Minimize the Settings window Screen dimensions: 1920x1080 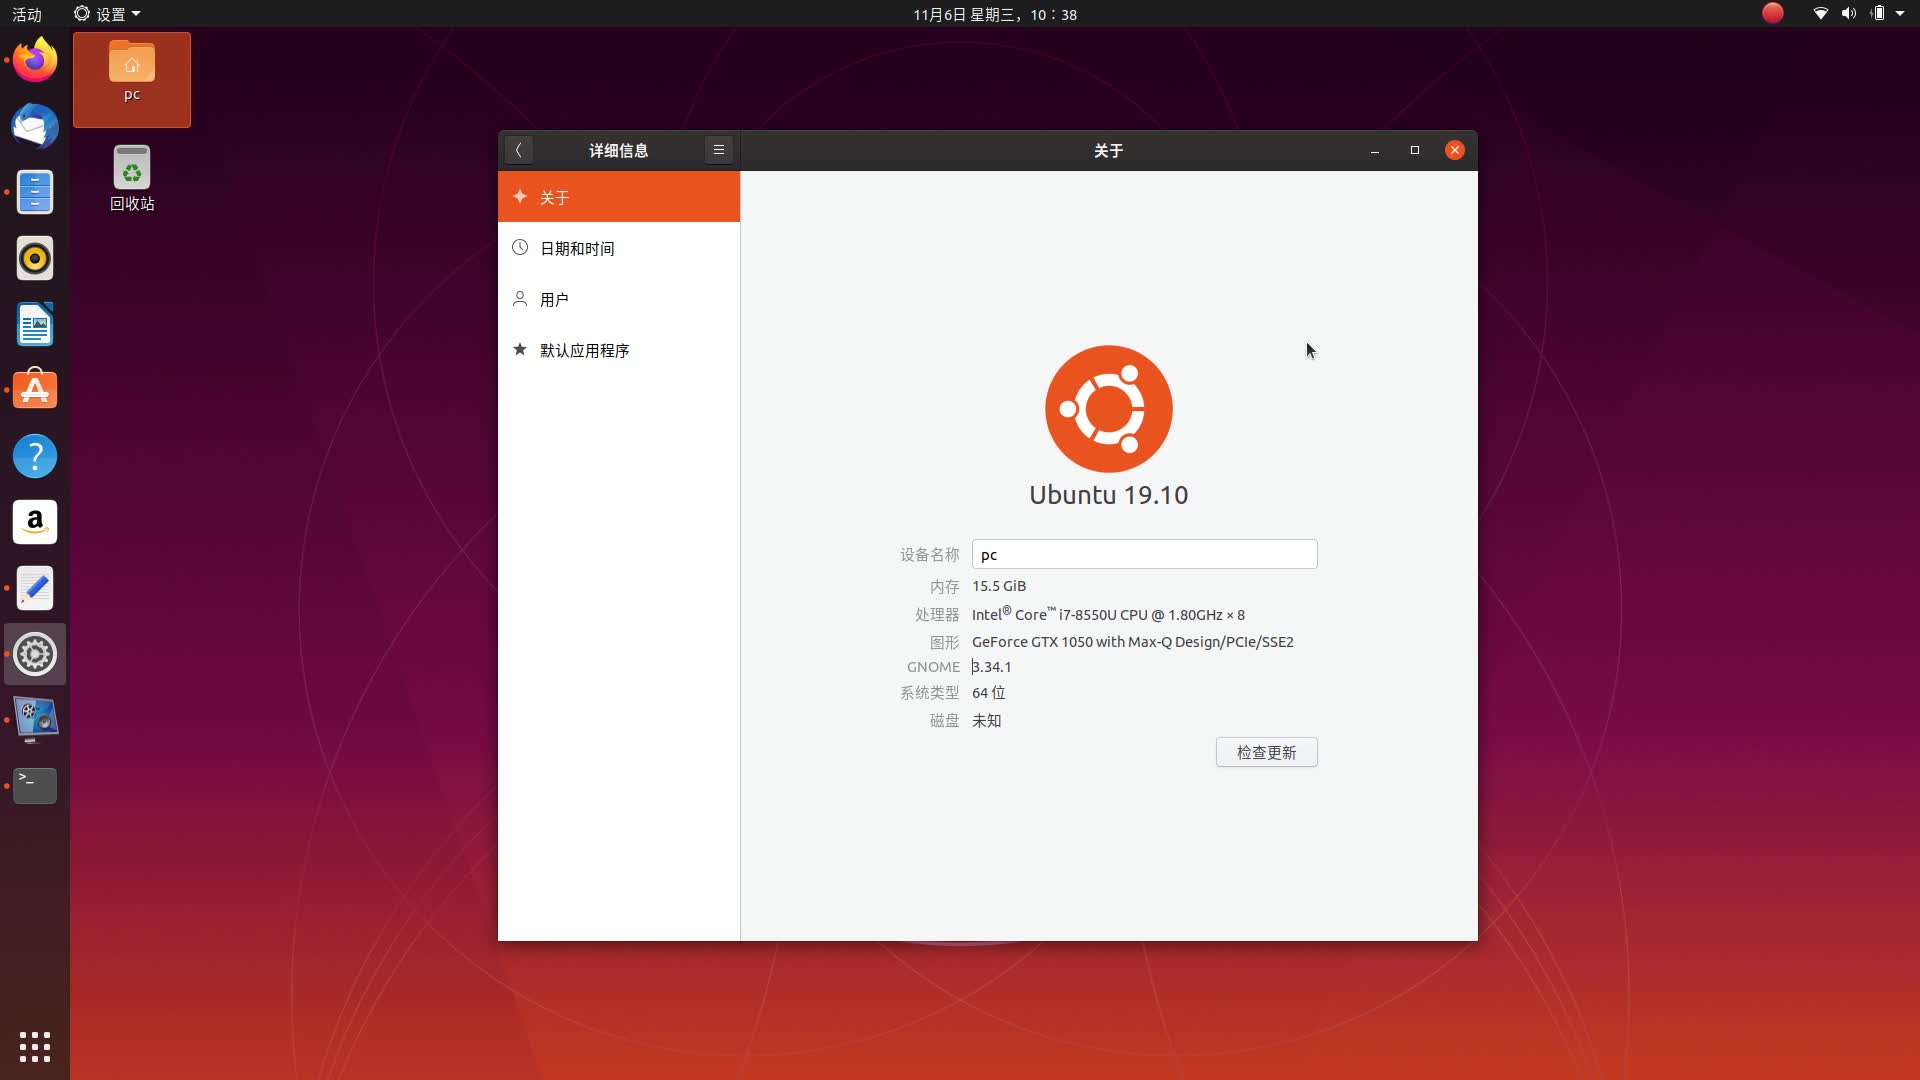1375,150
